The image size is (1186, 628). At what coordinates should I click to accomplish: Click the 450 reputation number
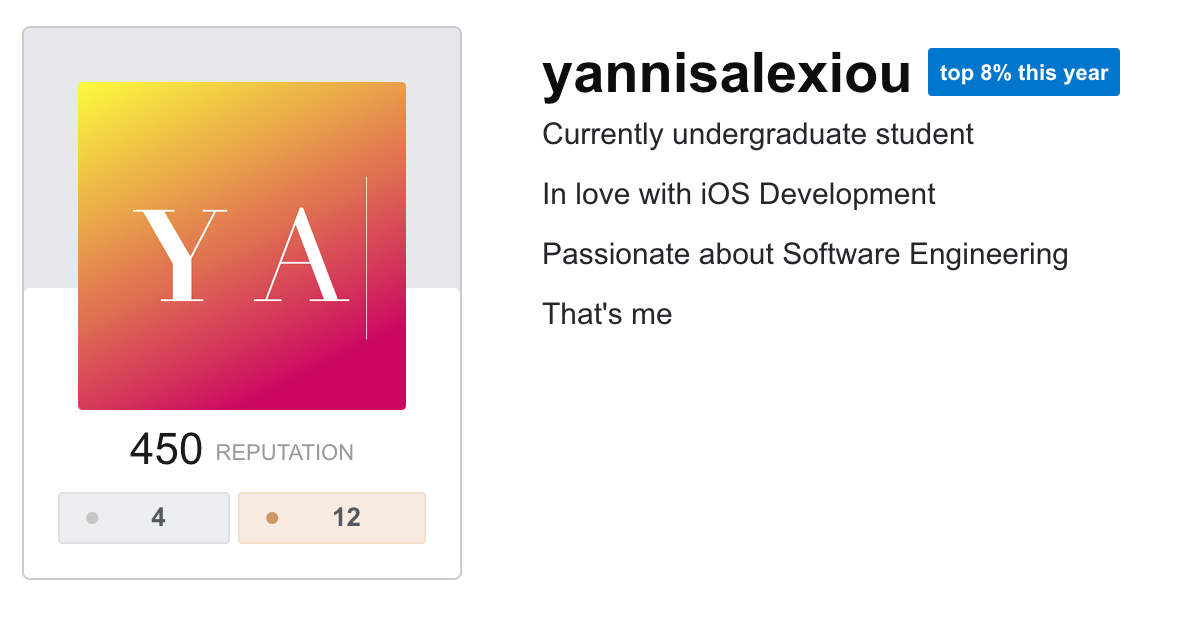click(166, 450)
